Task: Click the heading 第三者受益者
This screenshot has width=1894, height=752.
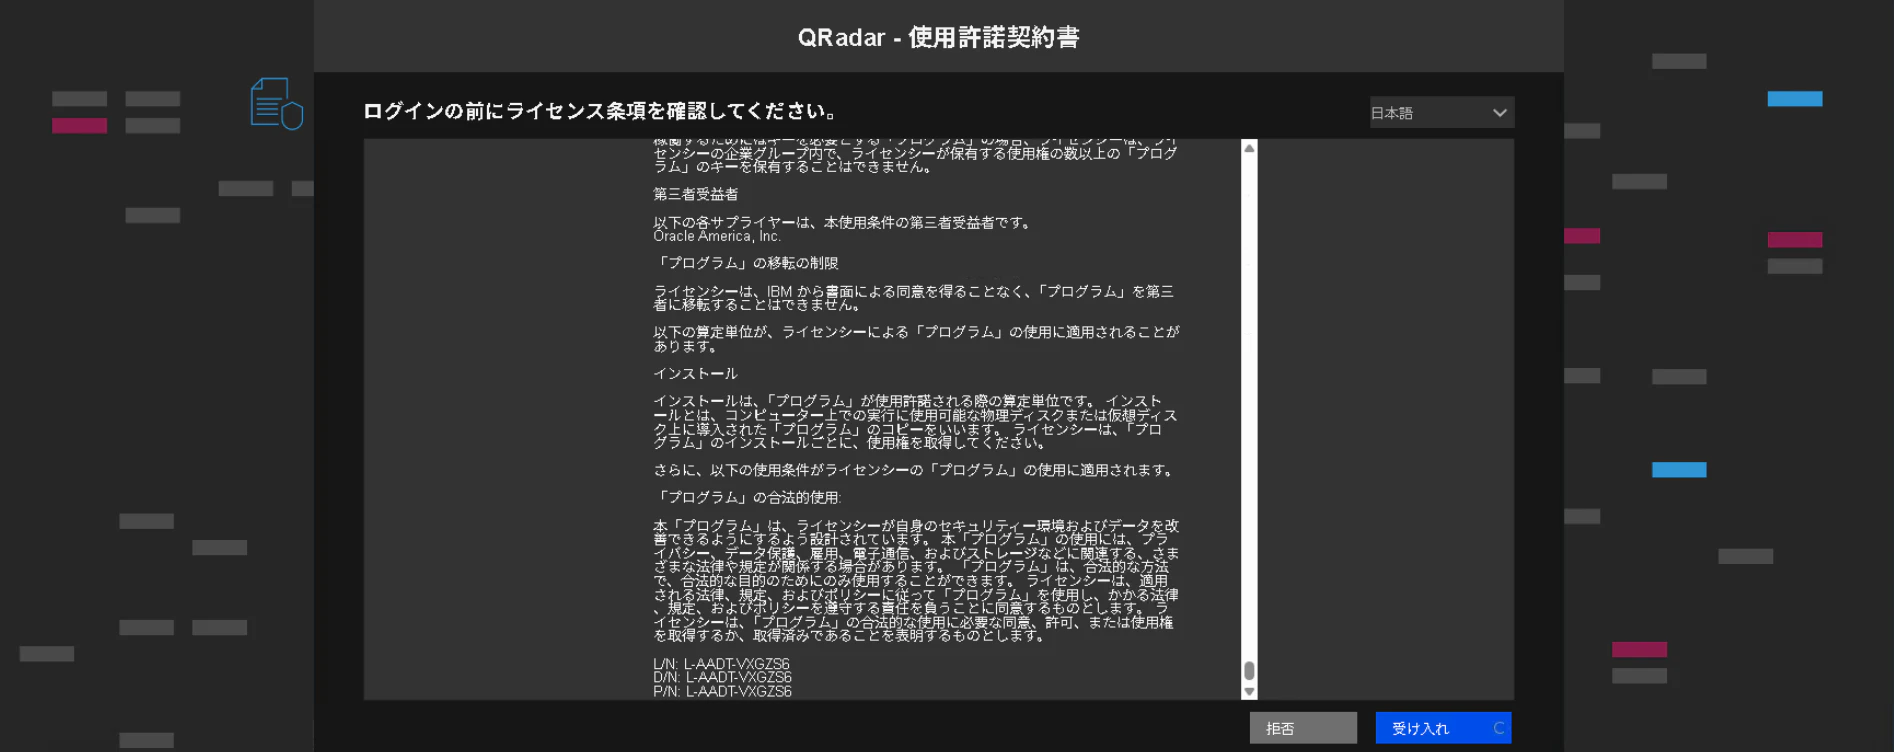Action: pyautogui.click(x=696, y=194)
